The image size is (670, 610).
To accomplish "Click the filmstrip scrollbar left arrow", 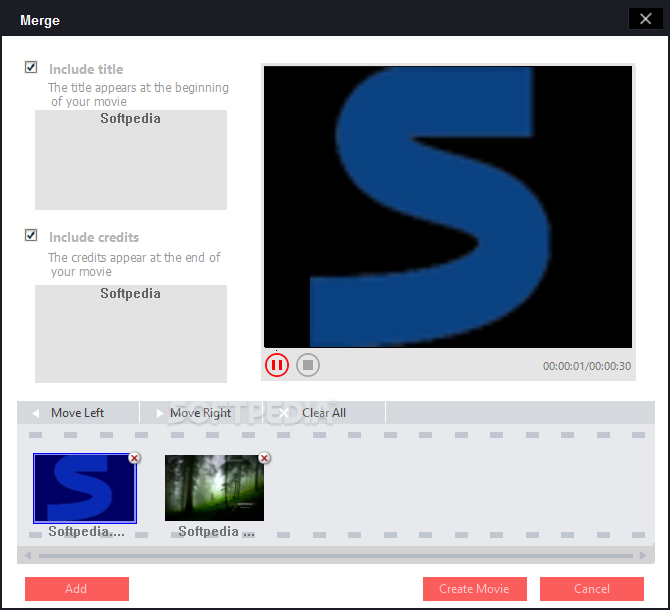I will click(28, 555).
